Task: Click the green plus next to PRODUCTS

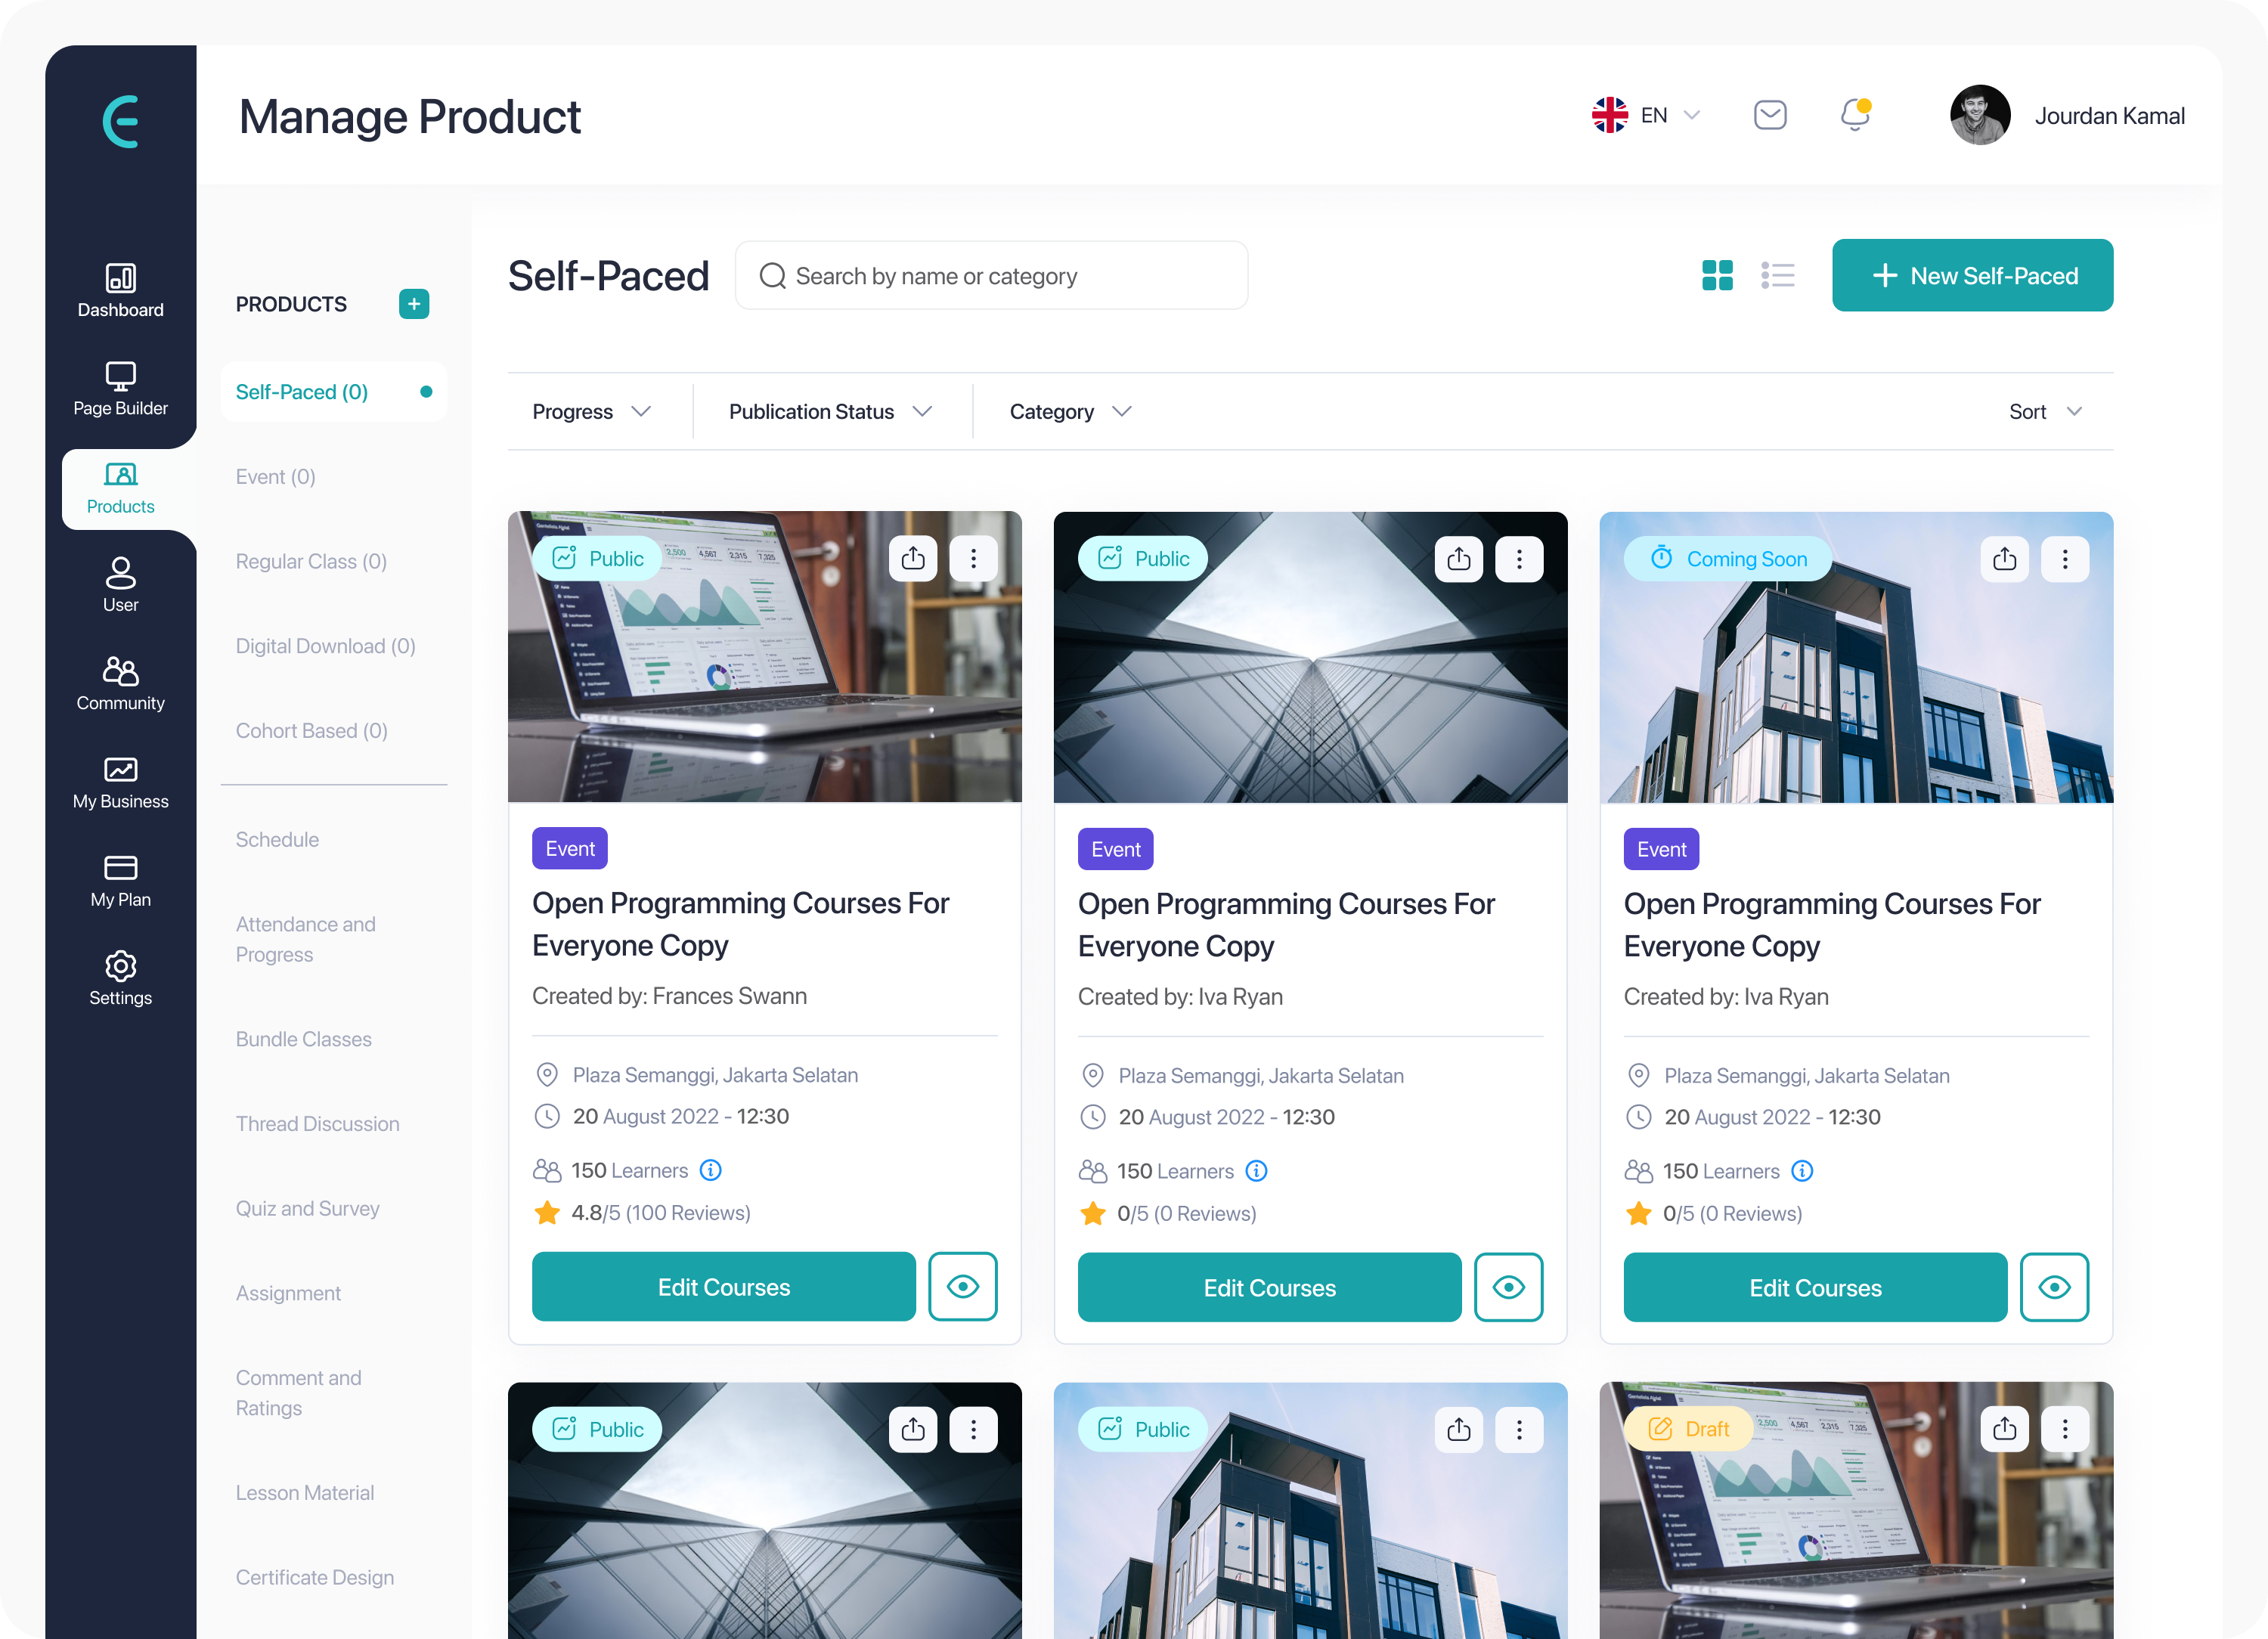Action: click(414, 304)
